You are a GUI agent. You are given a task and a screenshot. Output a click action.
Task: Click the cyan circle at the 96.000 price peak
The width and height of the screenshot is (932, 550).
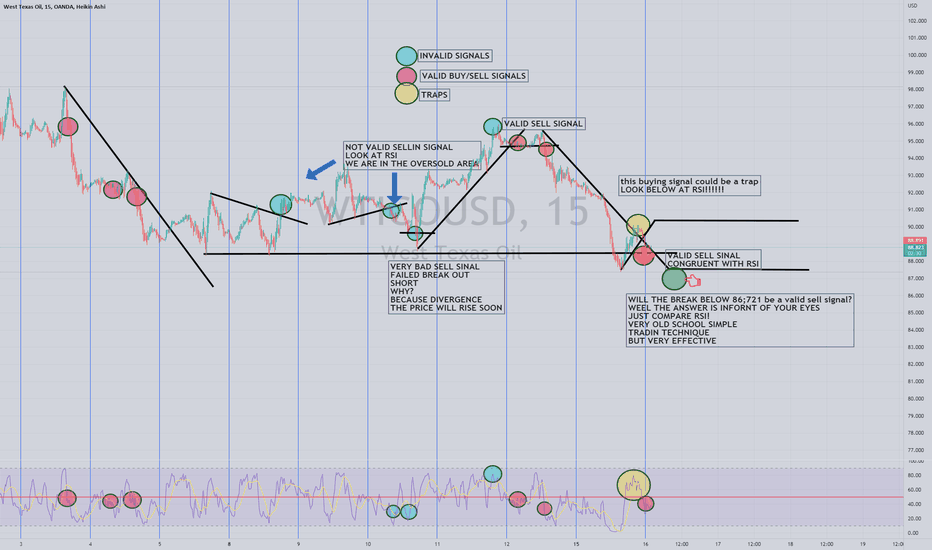[x=492, y=126]
